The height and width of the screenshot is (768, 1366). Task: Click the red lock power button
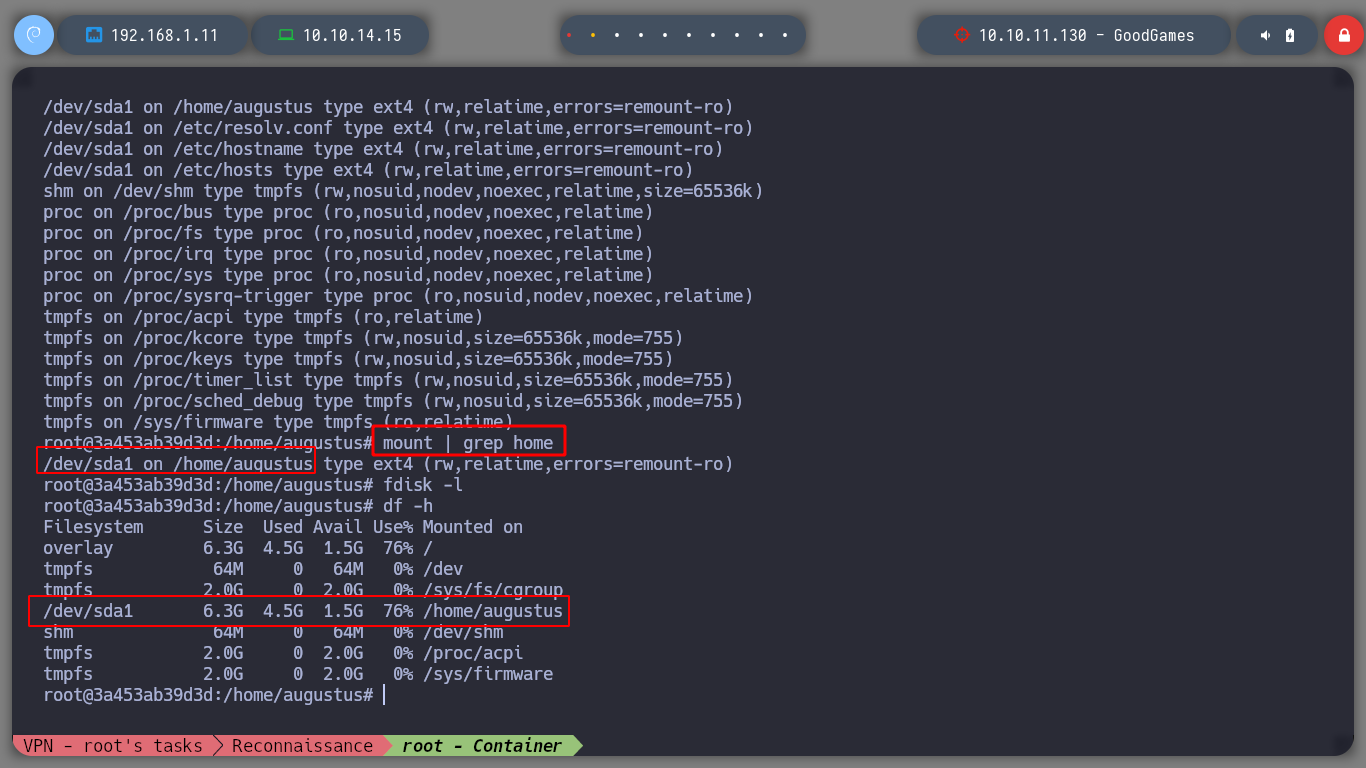coord(1344,35)
